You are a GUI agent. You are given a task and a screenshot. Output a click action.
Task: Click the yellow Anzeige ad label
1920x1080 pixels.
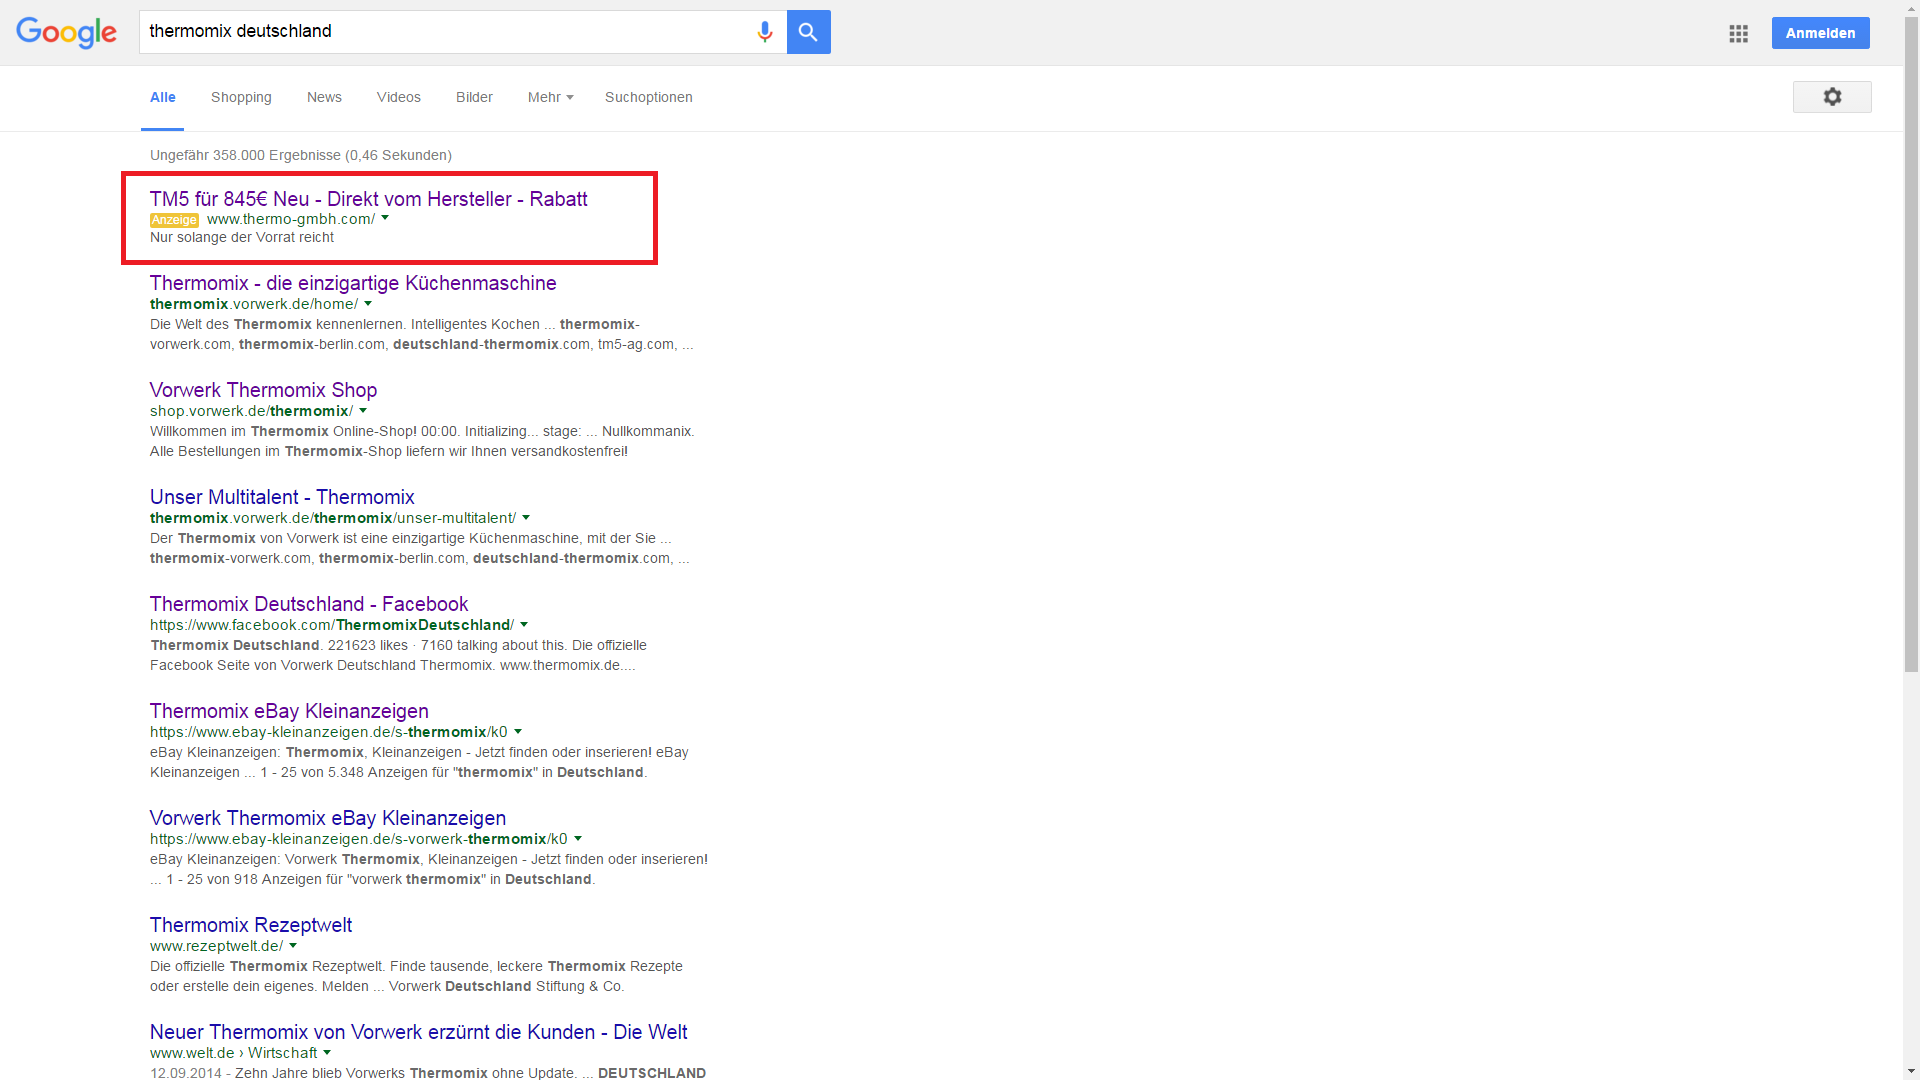click(174, 220)
